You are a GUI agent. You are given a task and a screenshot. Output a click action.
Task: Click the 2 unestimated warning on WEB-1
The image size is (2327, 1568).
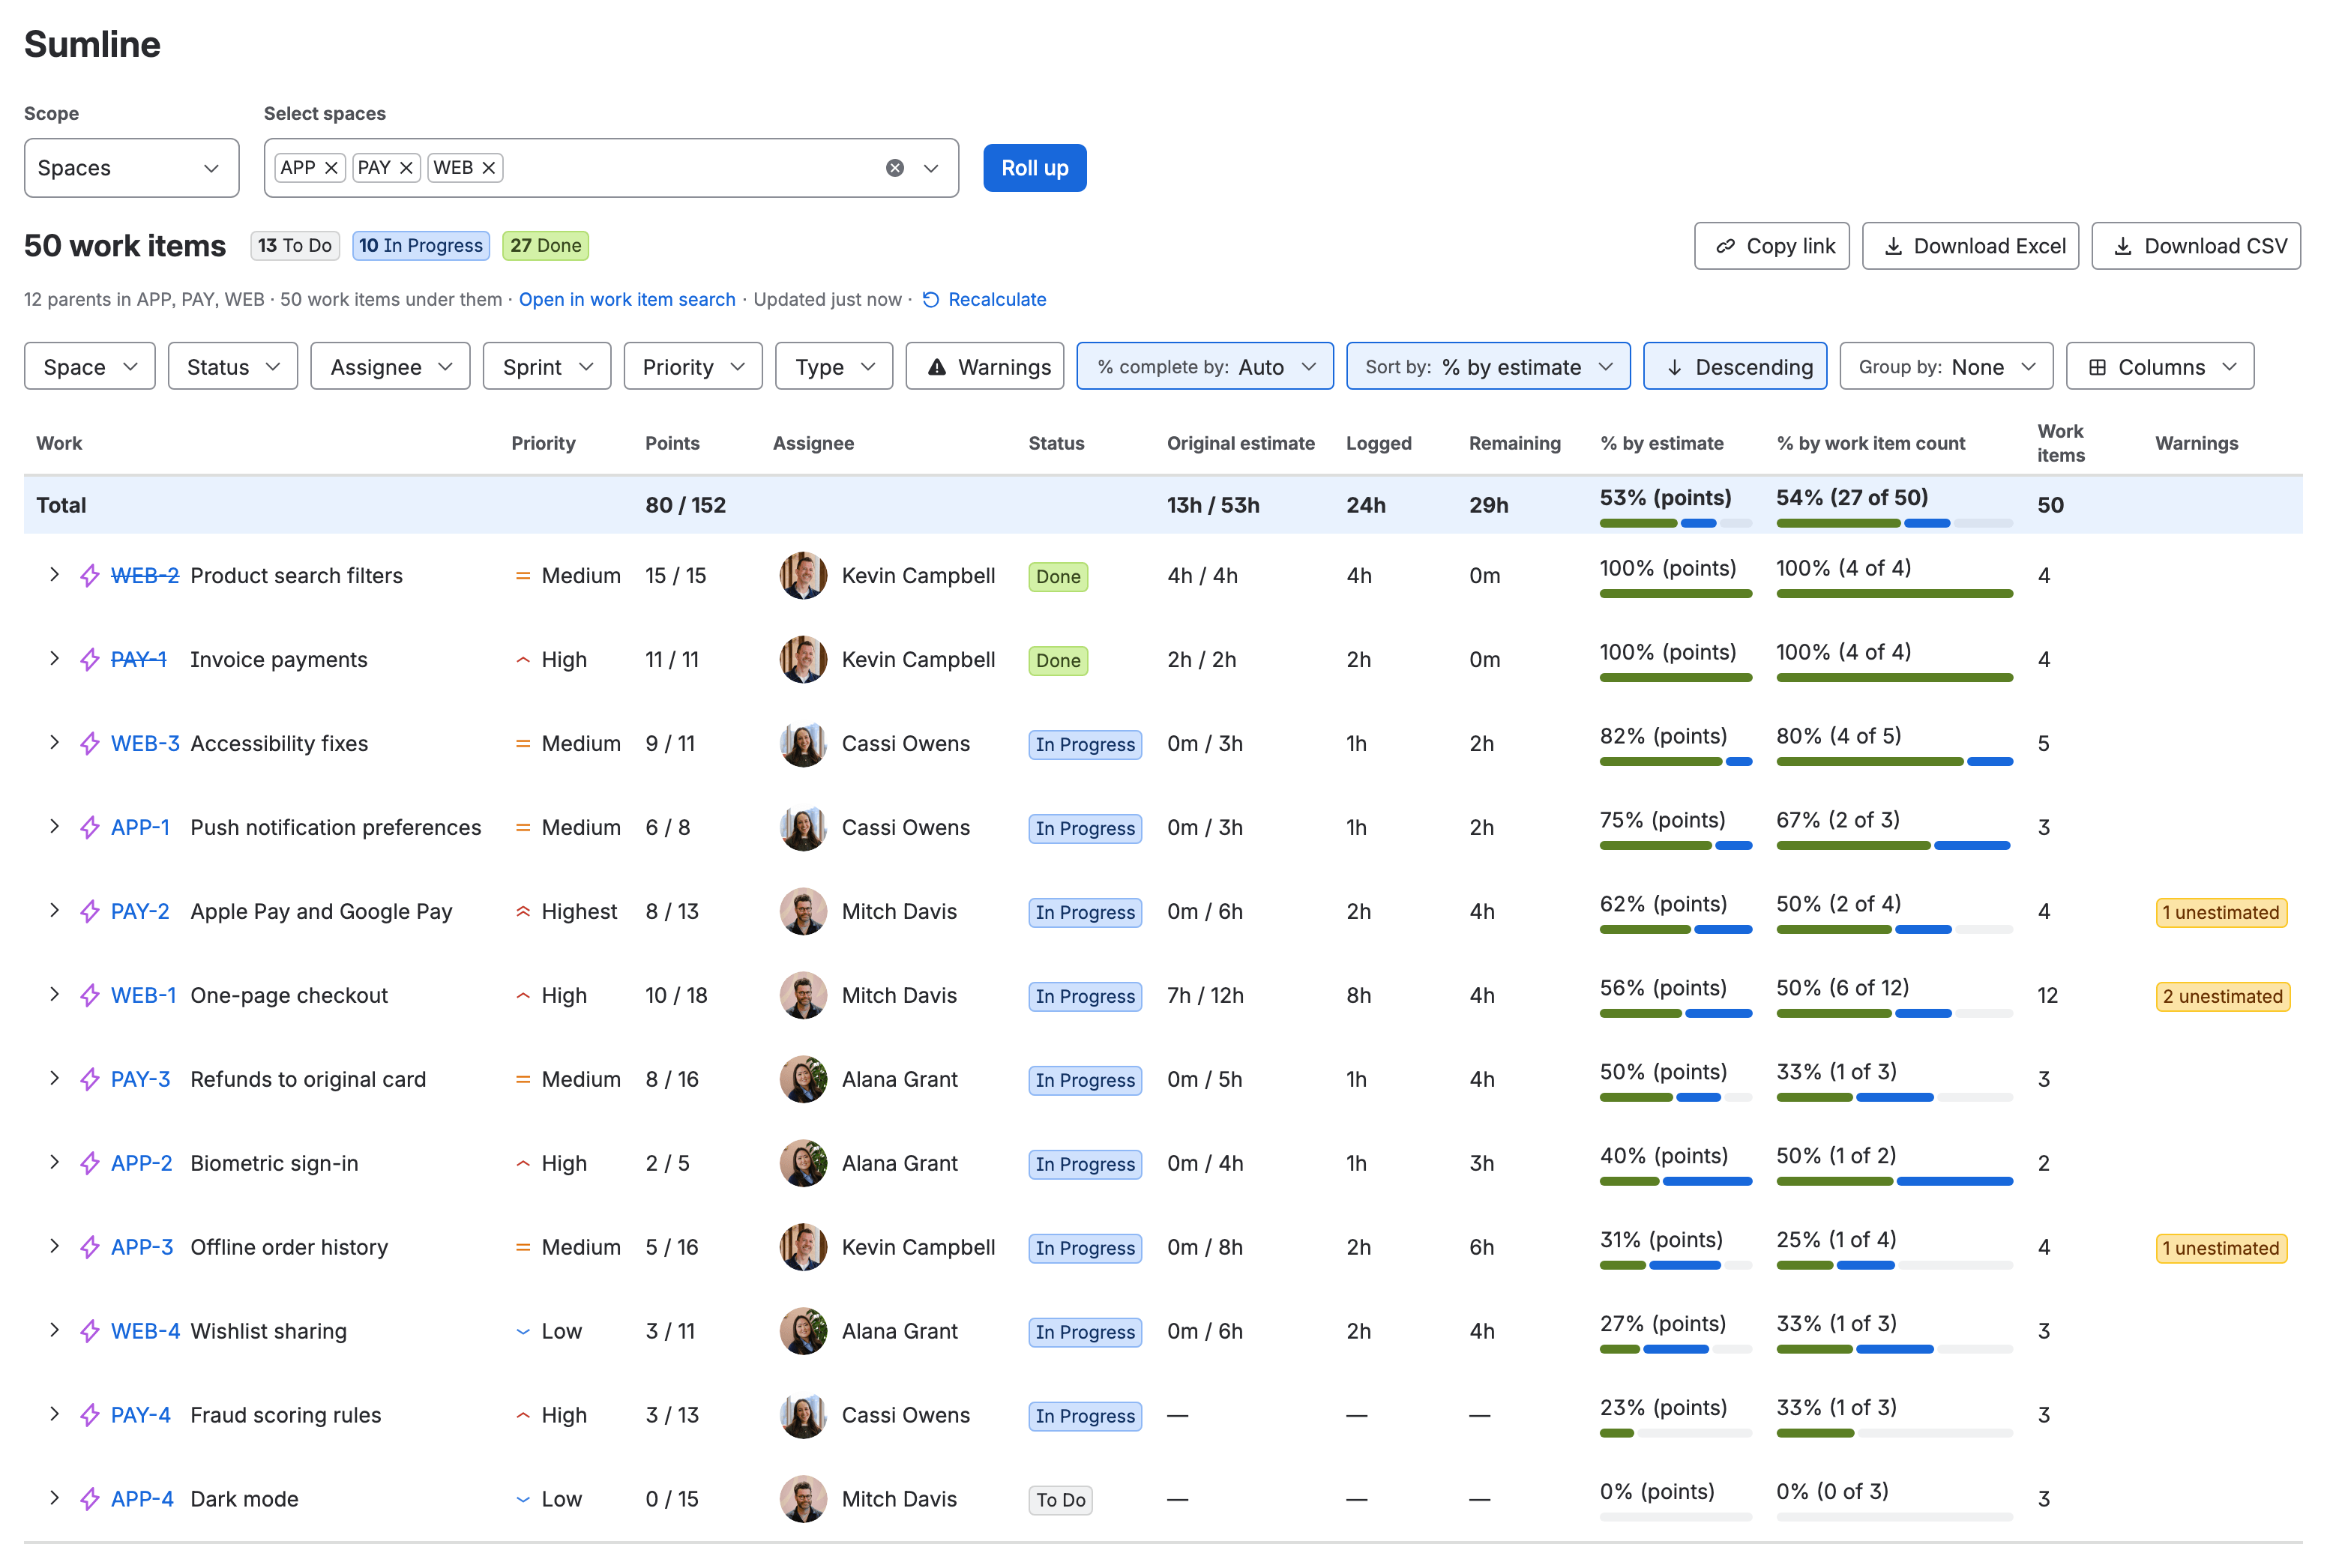[2222, 996]
